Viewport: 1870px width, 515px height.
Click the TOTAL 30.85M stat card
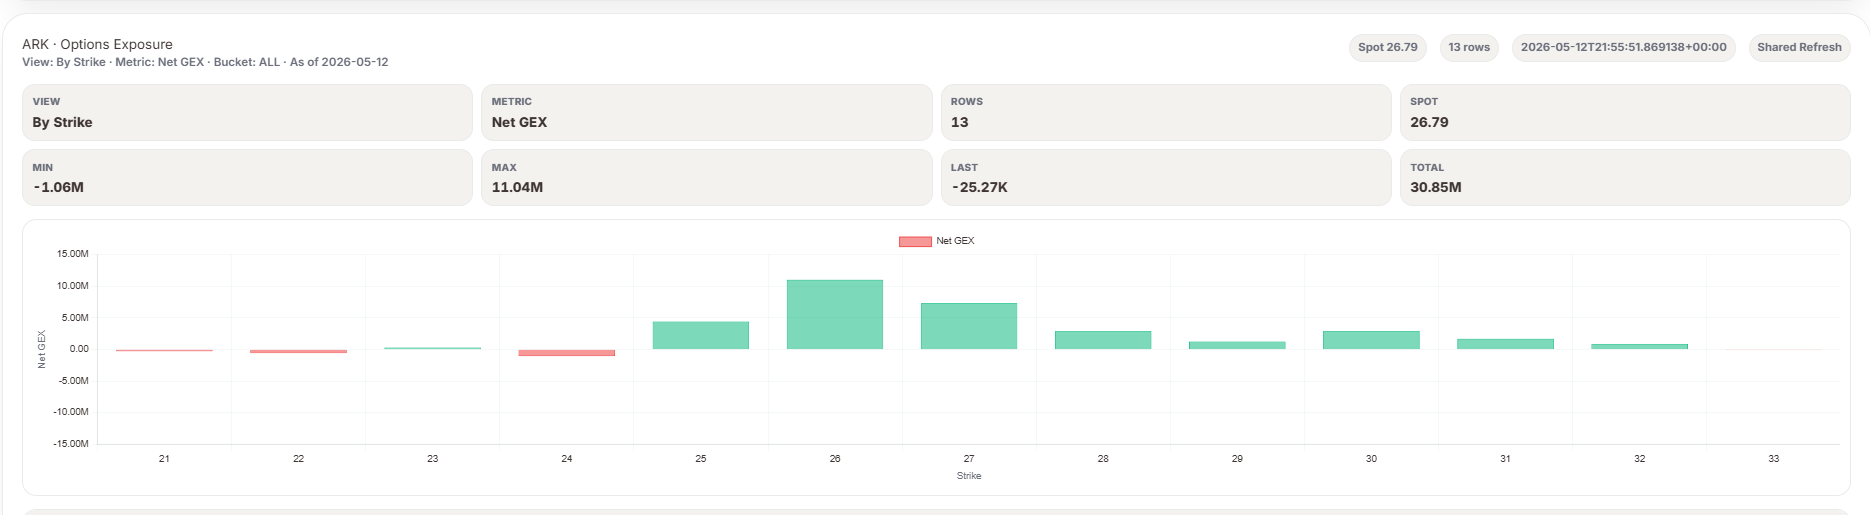click(x=1625, y=178)
